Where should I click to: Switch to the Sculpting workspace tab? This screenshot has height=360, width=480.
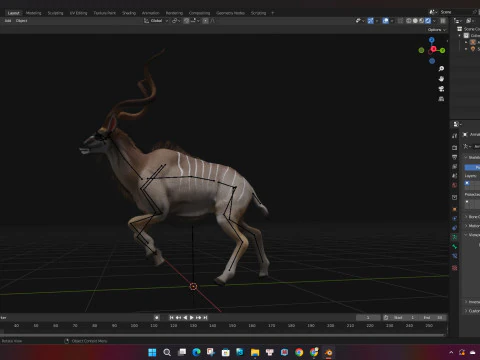55,13
